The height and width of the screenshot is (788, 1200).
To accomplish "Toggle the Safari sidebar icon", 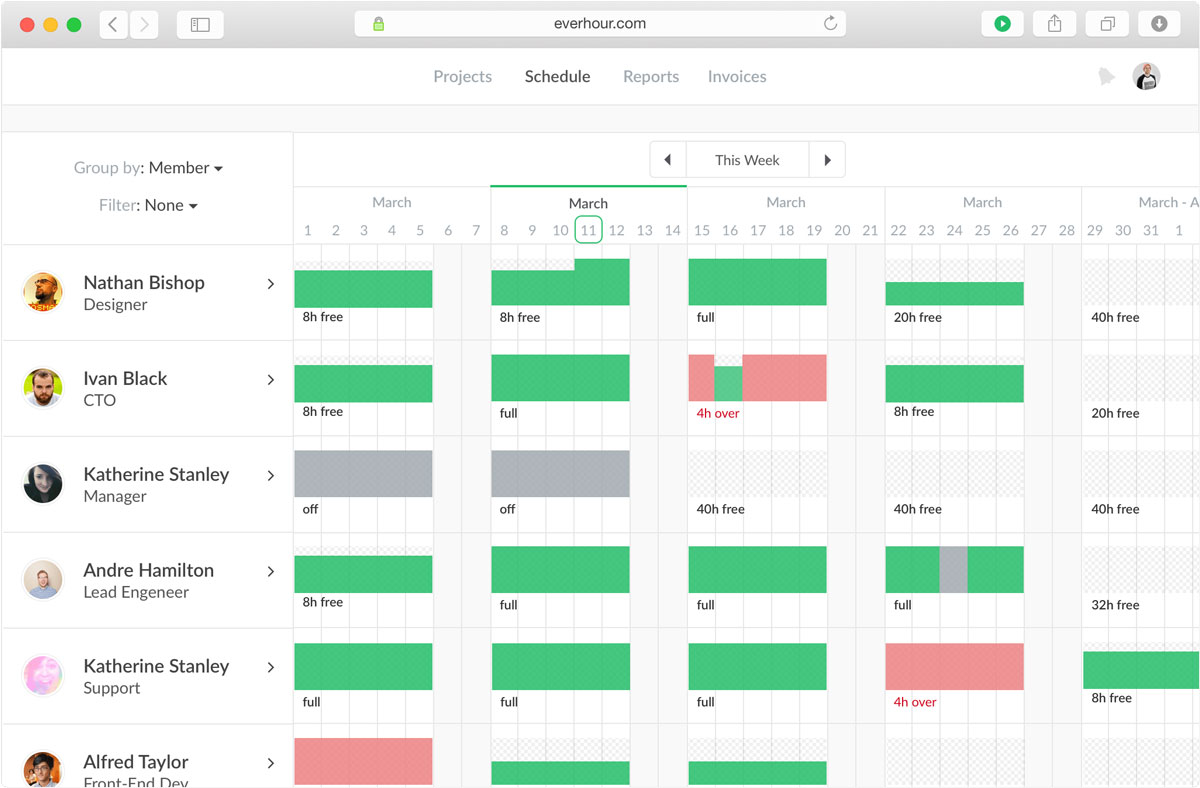I will point(200,24).
